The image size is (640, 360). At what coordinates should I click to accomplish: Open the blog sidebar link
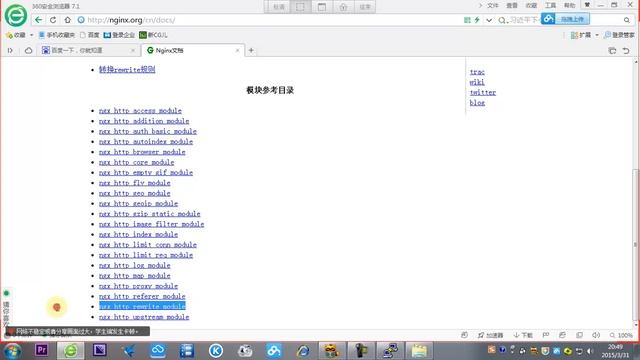pos(477,103)
